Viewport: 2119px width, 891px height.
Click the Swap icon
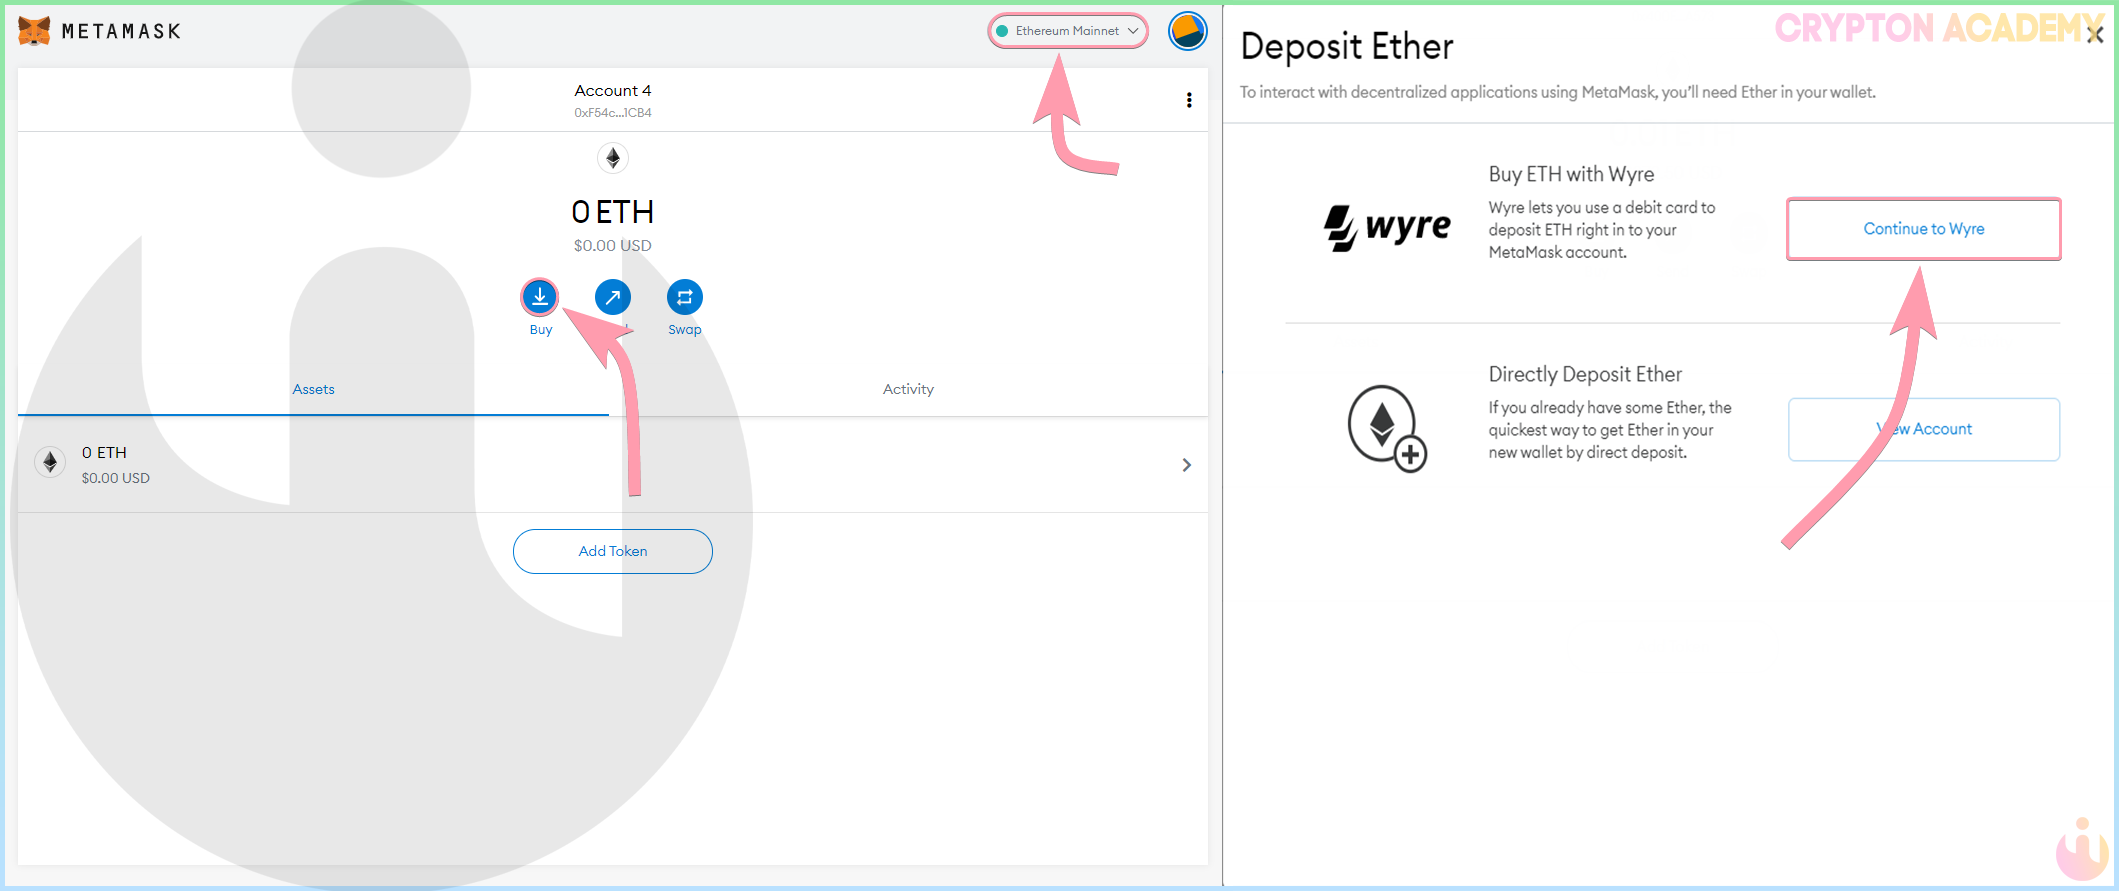685,297
